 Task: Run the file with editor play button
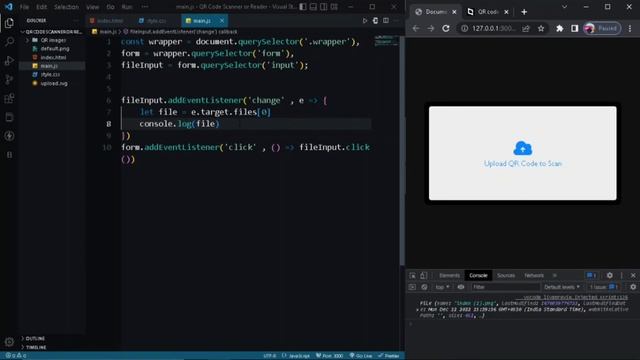[x=365, y=20]
